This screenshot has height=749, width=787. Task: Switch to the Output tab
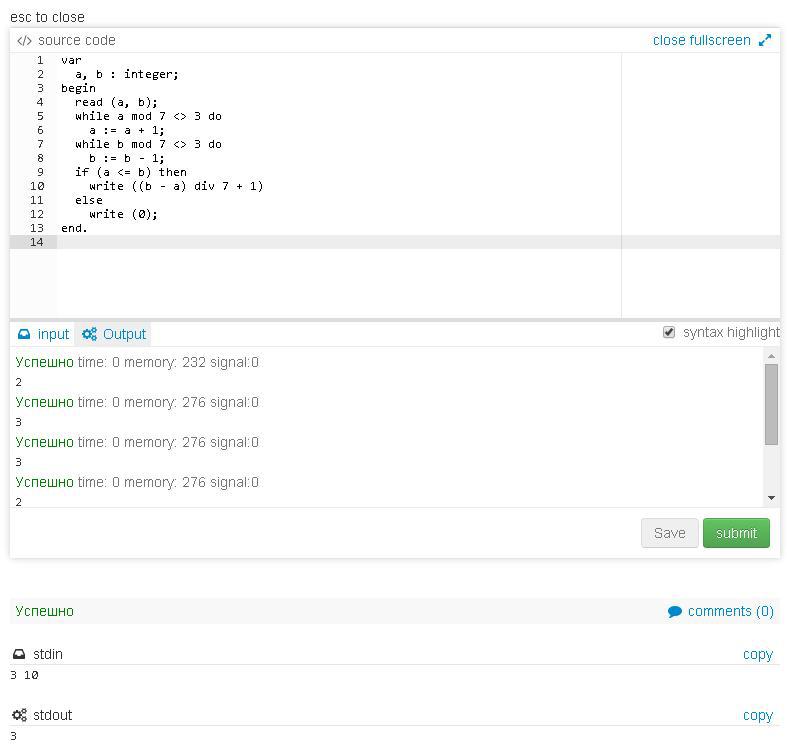click(x=114, y=334)
